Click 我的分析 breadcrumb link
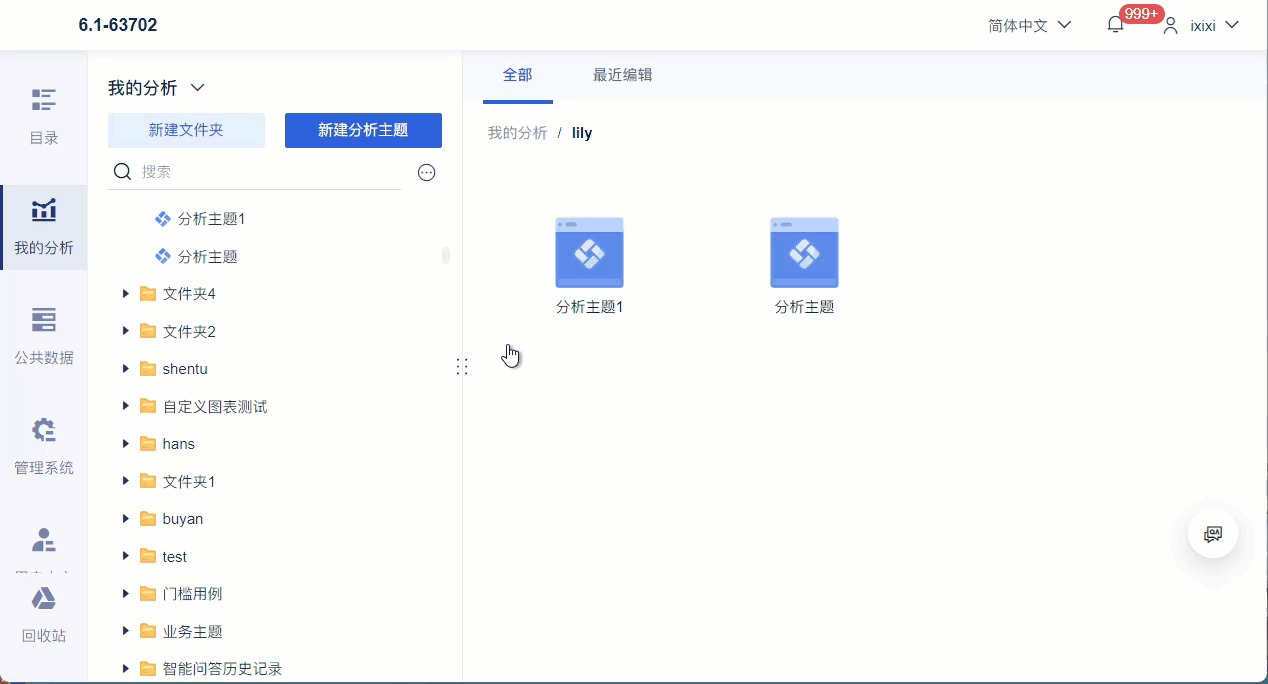1268x684 pixels. pyautogui.click(x=517, y=133)
